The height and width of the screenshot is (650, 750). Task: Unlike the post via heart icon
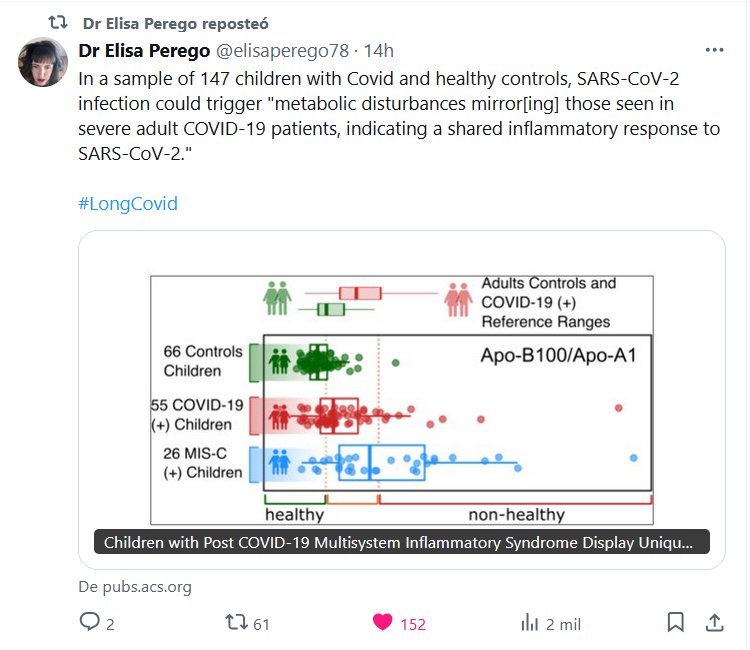click(x=382, y=623)
